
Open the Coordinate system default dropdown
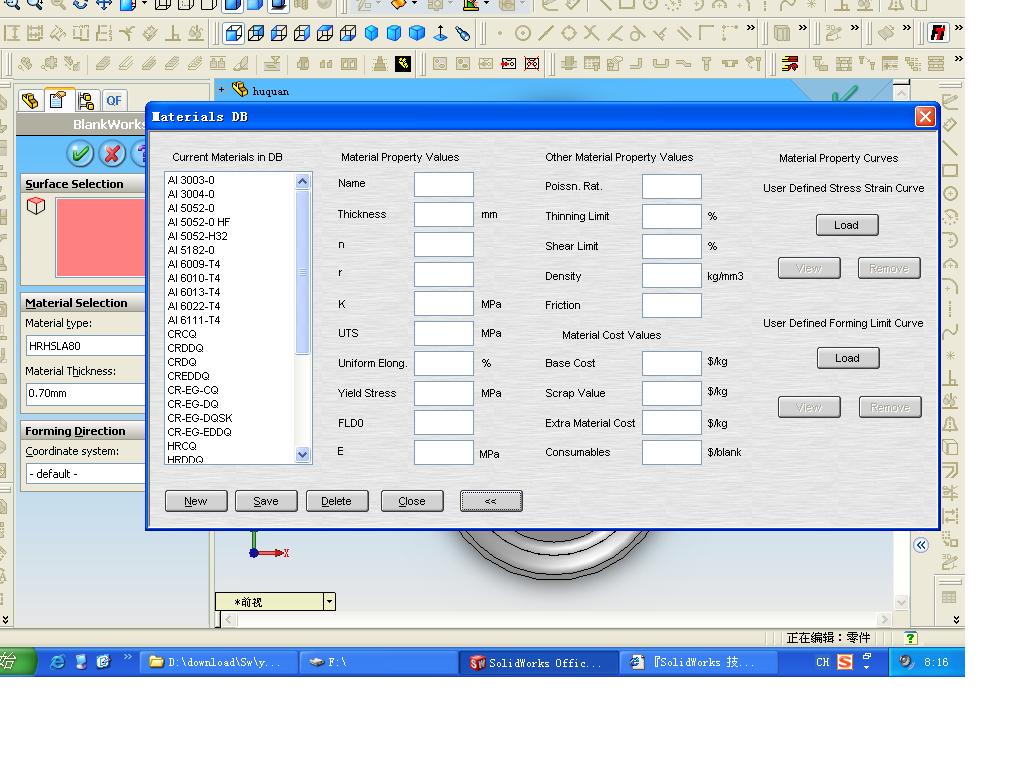pos(86,473)
